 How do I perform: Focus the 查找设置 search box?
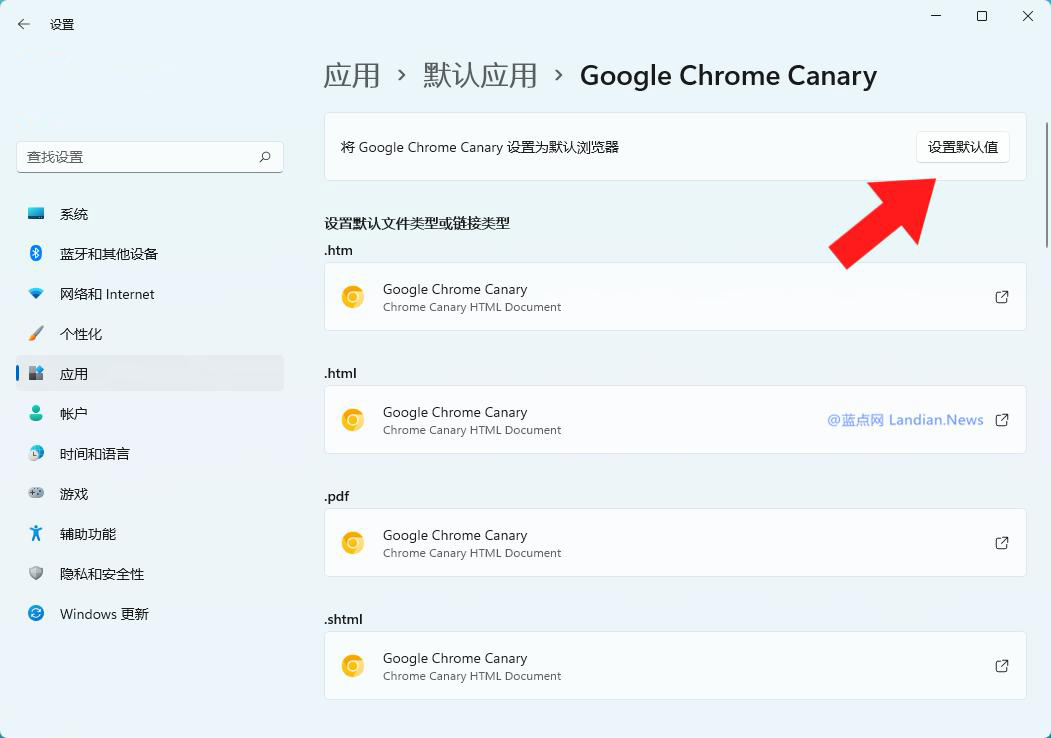pyautogui.click(x=149, y=157)
